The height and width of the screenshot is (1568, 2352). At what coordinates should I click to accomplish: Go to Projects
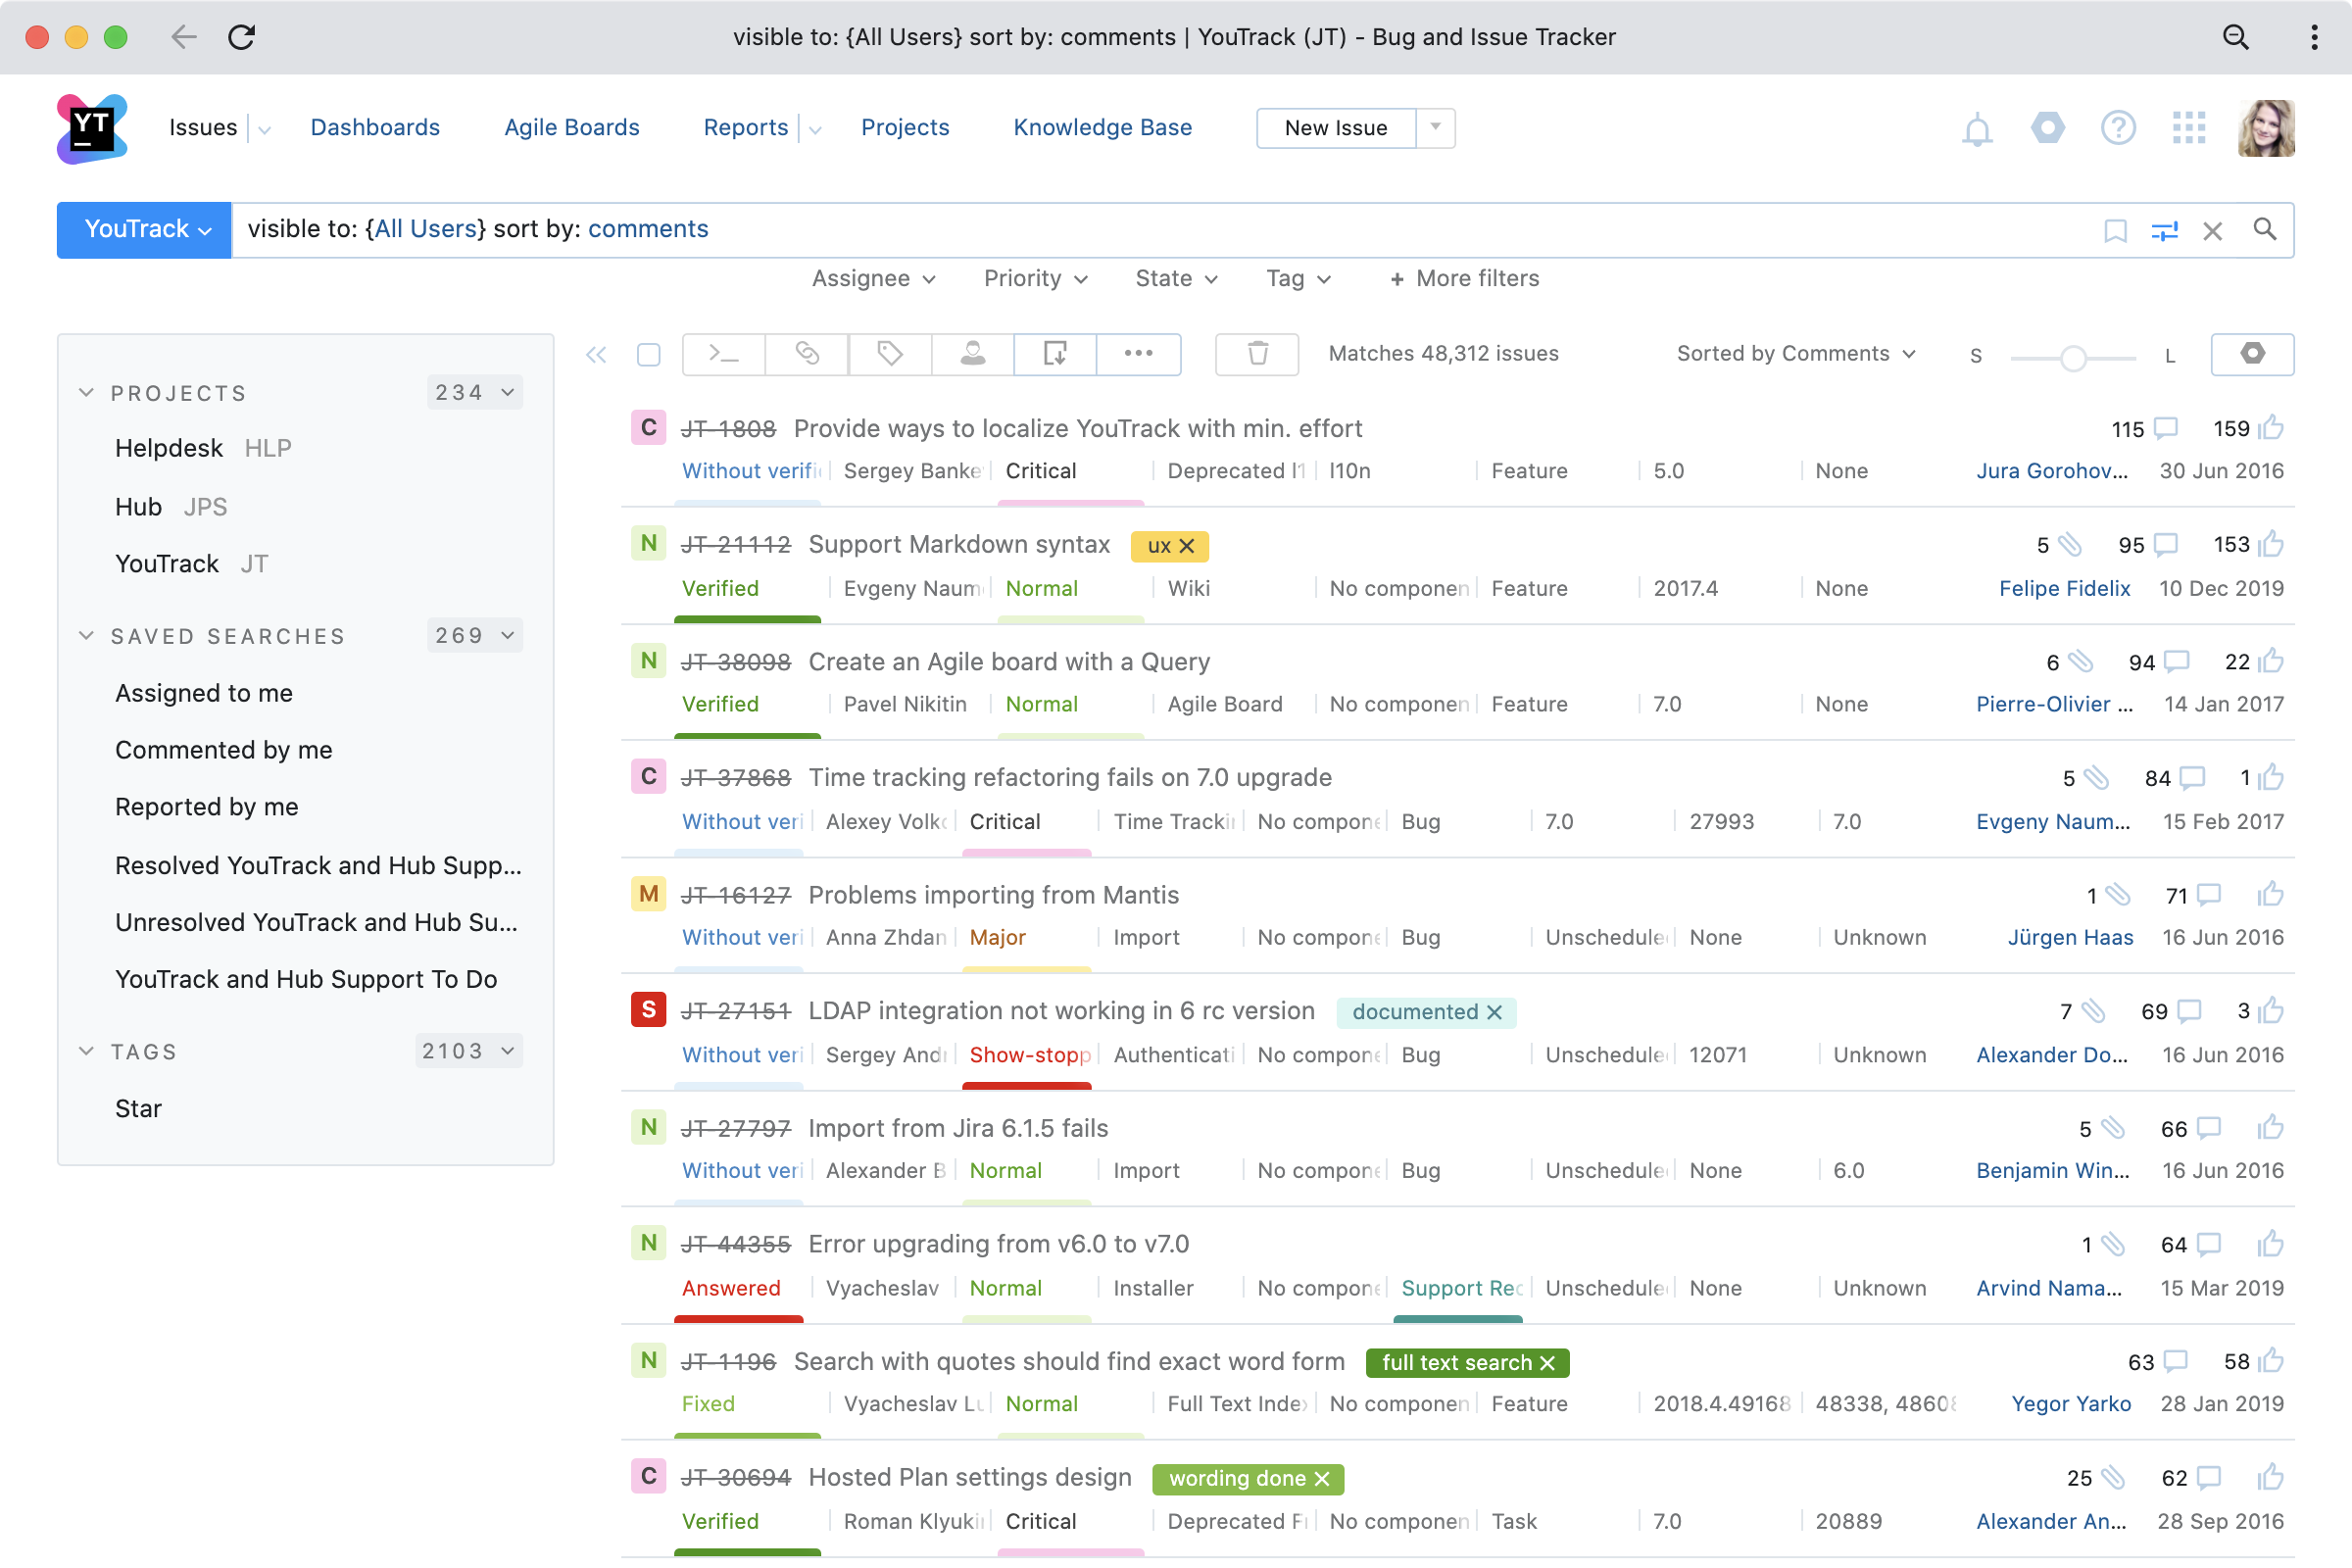[x=905, y=128]
